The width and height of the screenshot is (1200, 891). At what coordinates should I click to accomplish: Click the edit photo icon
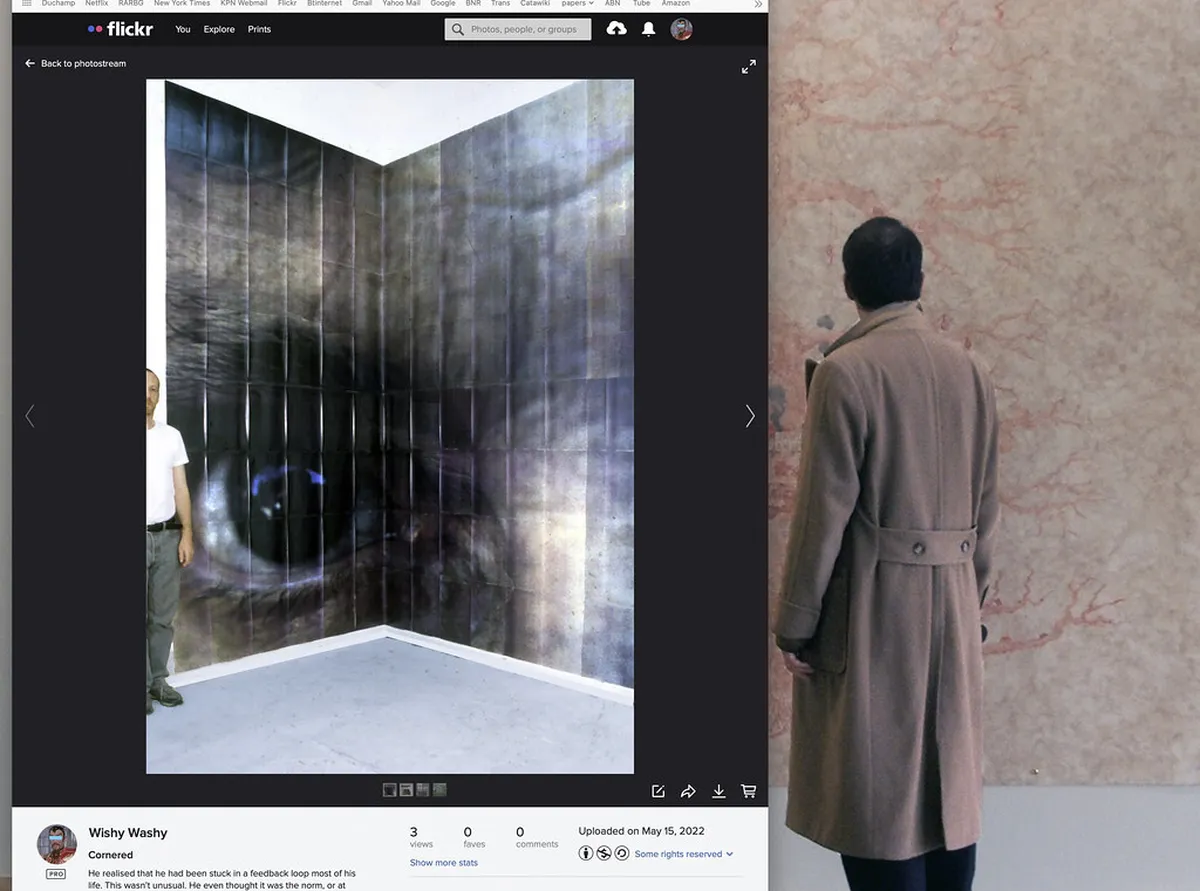pos(658,791)
